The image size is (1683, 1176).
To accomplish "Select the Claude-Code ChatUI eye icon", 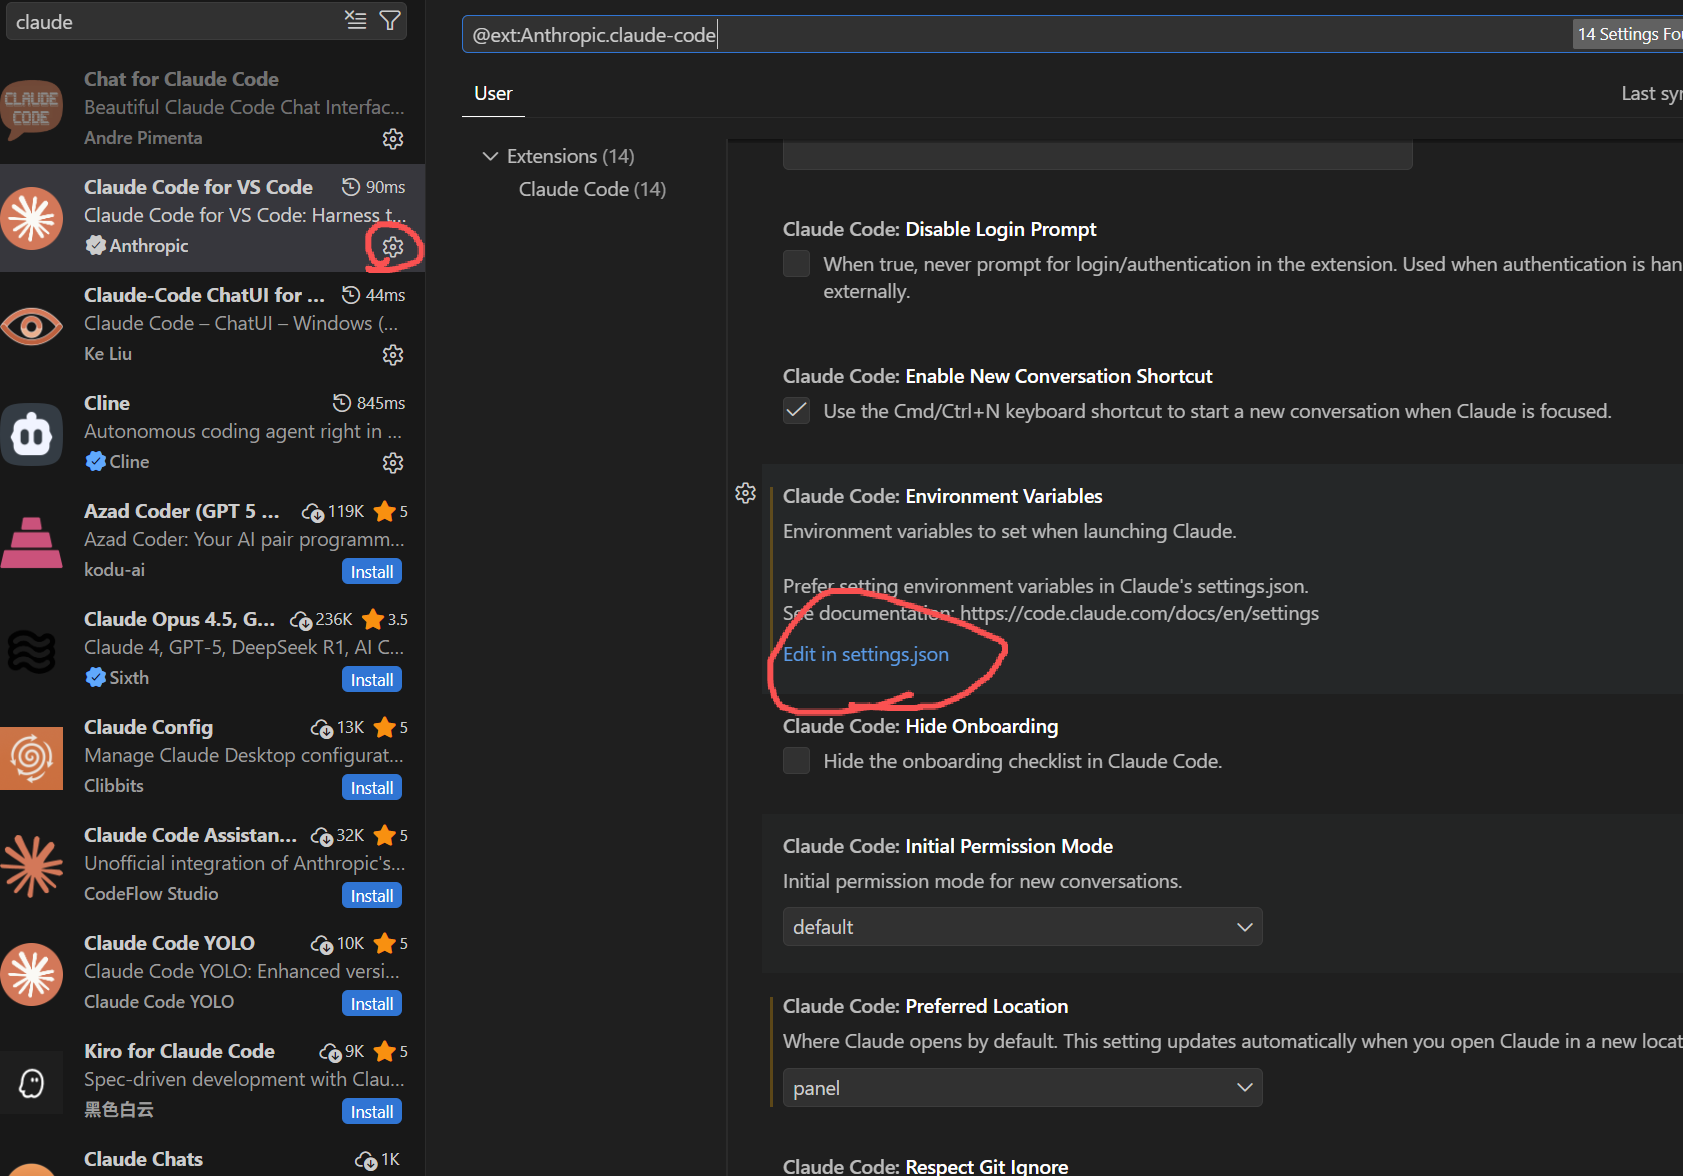I will click(x=32, y=325).
